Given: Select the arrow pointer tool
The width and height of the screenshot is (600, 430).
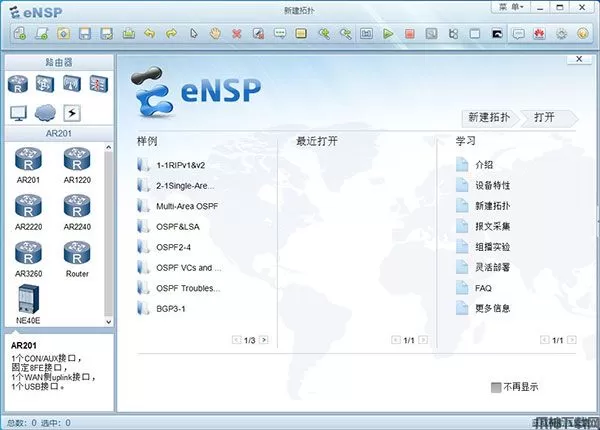Looking at the screenshot, I should (194, 34).
